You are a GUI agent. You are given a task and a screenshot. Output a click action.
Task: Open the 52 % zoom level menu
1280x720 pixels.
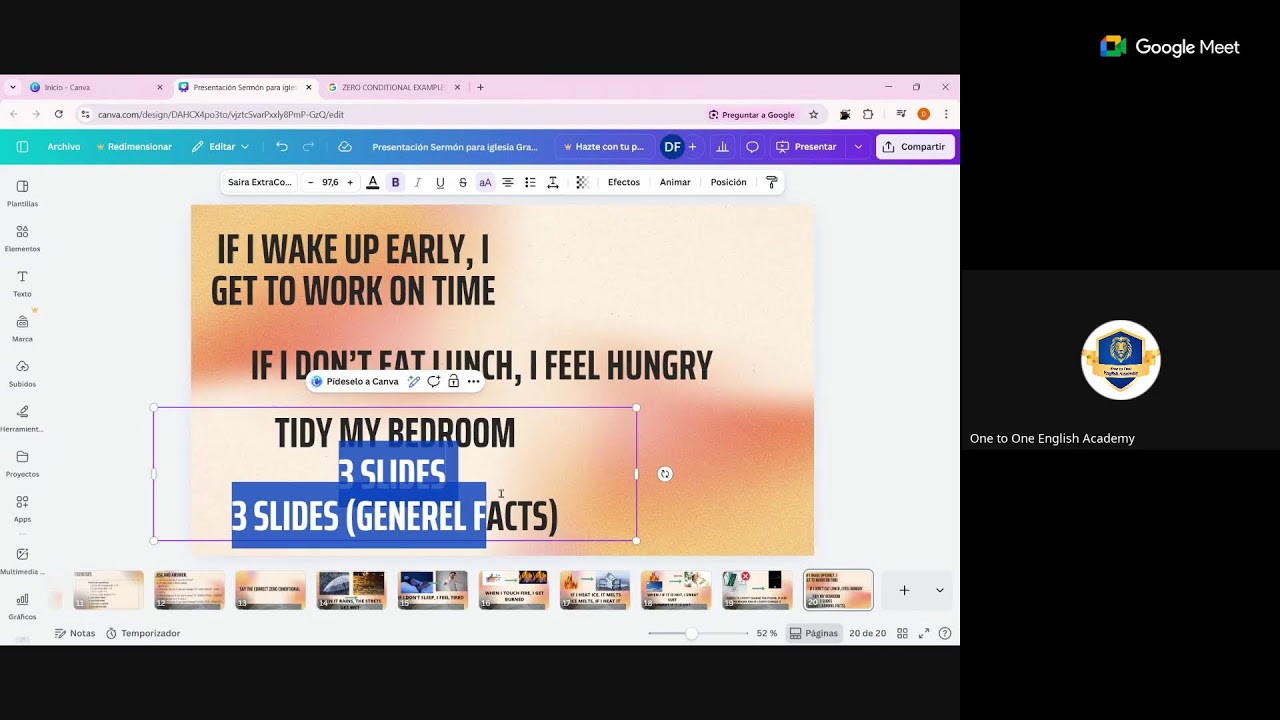coord(767,633)
